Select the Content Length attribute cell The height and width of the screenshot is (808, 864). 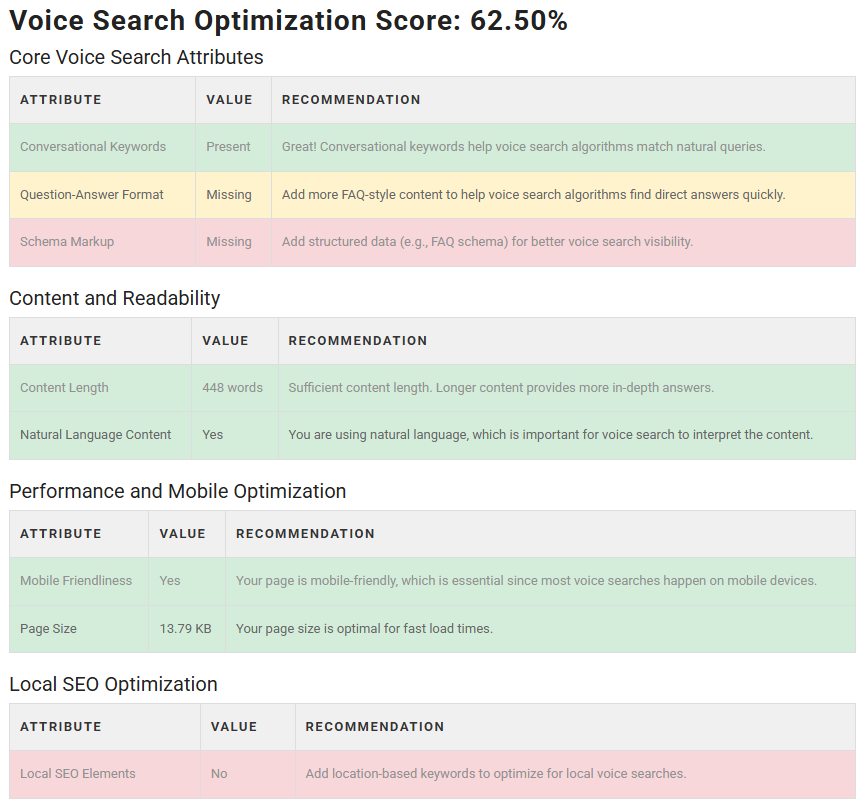click(64, 388)
